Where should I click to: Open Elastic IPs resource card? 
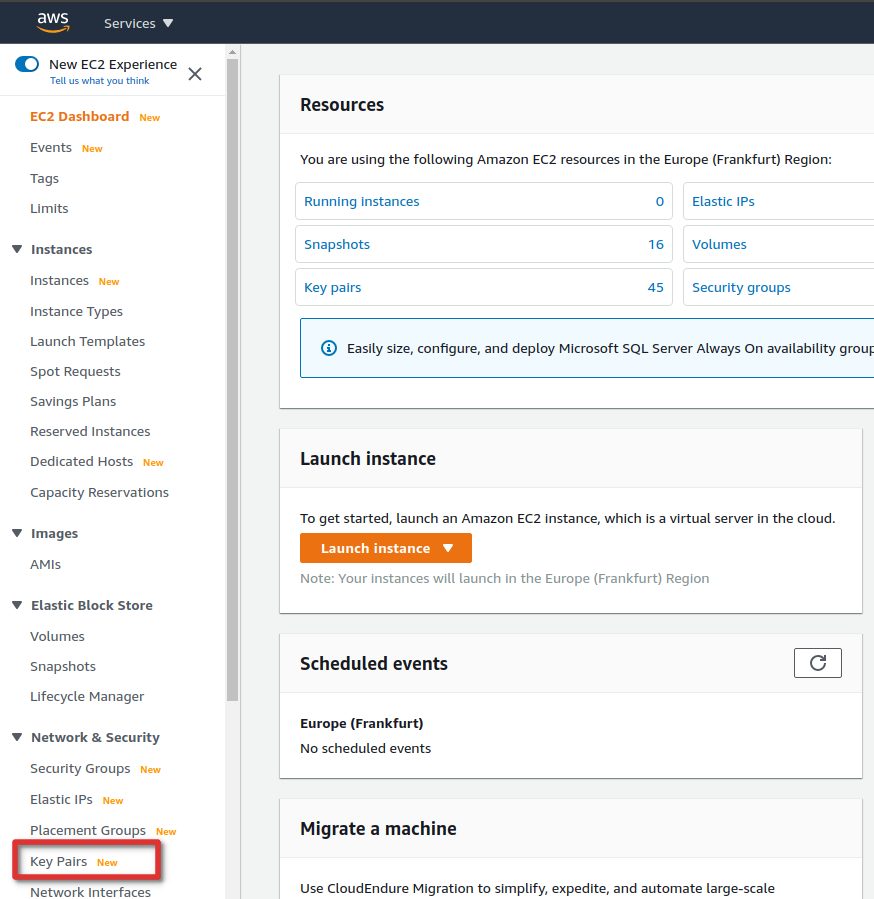click(778, 201)
